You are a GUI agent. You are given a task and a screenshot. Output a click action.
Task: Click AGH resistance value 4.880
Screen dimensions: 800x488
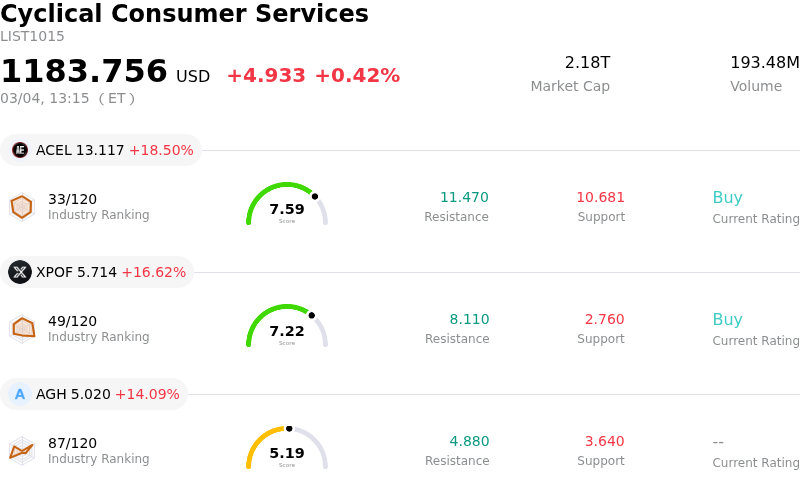(x=469, y=442)
